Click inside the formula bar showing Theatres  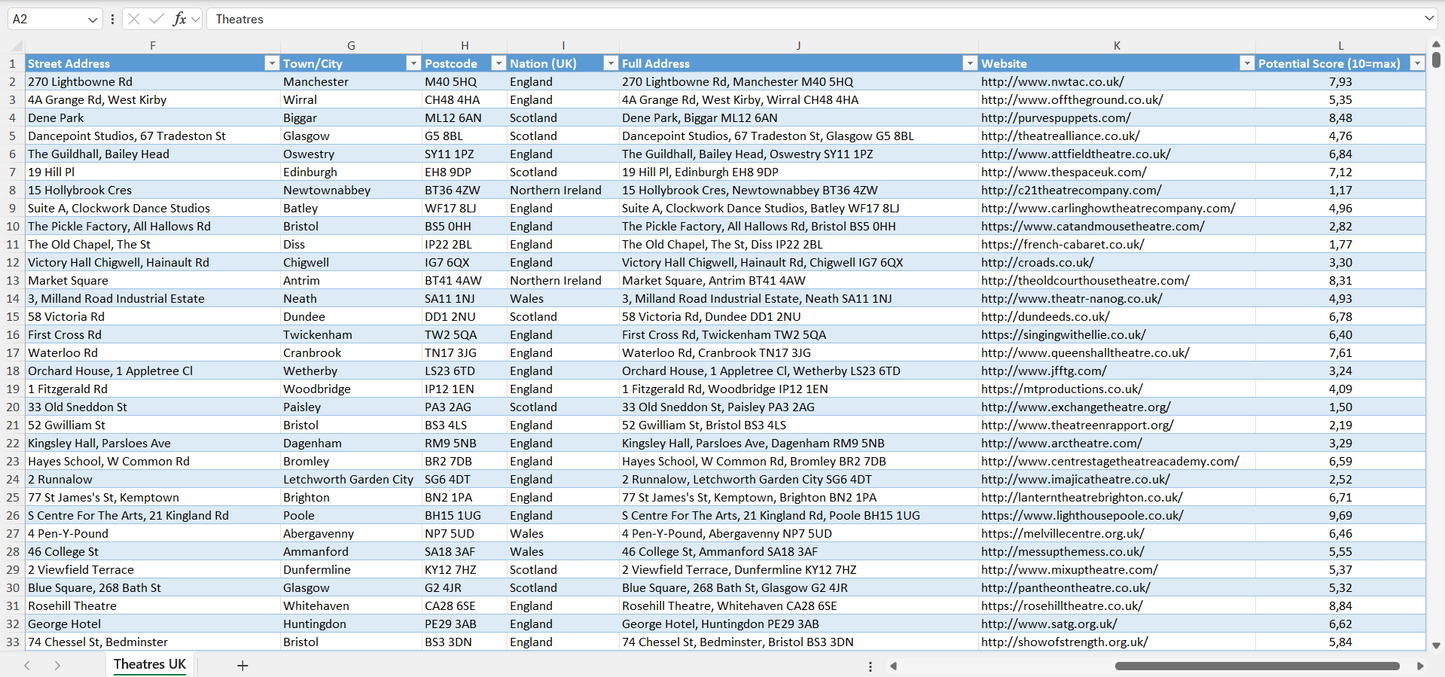click(400, 18)
